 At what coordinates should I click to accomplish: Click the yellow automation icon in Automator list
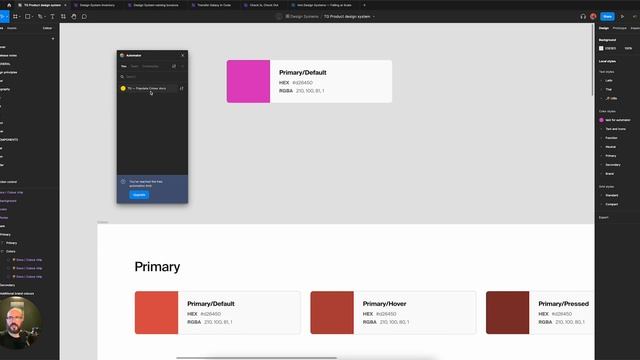[x=123, y=88]
